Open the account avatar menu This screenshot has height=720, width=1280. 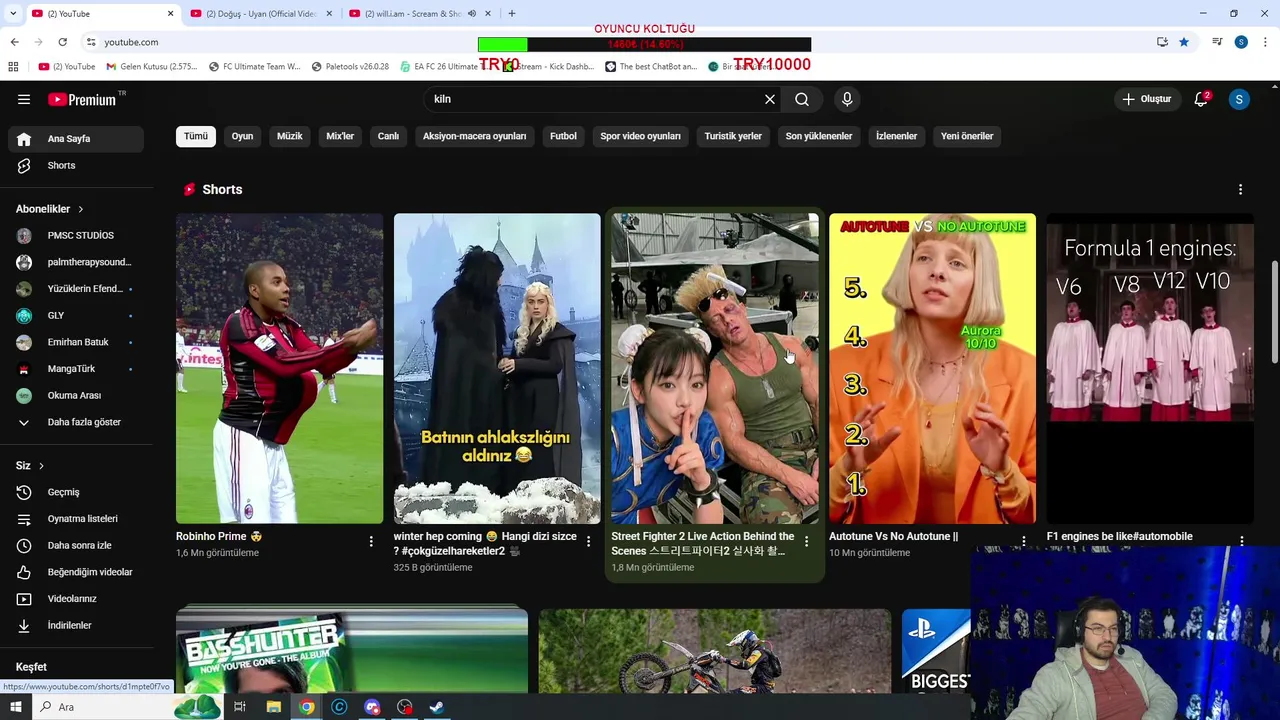point(1239,99)
